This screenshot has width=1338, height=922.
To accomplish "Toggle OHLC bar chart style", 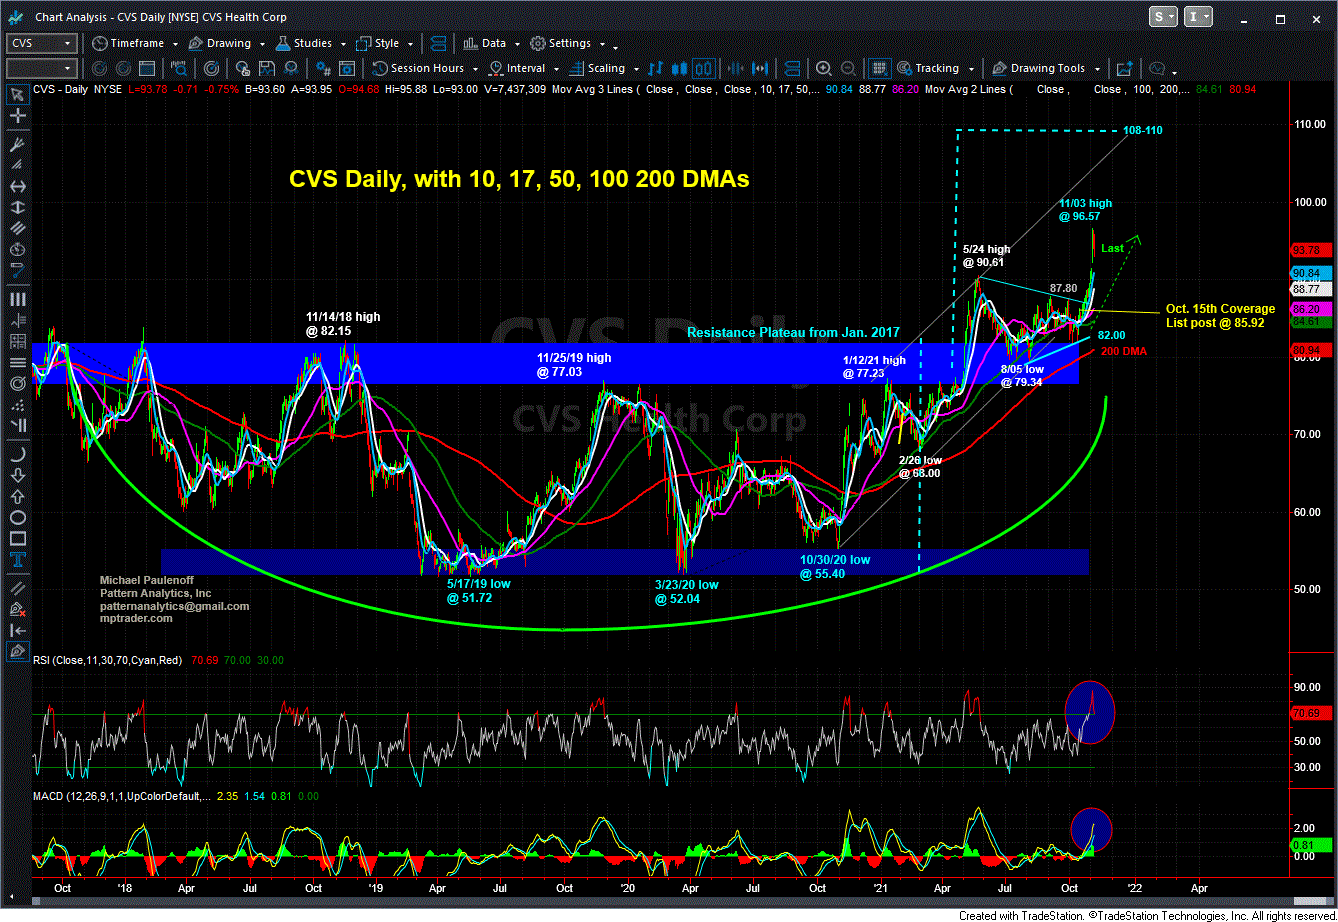I will tap(655, 68).
